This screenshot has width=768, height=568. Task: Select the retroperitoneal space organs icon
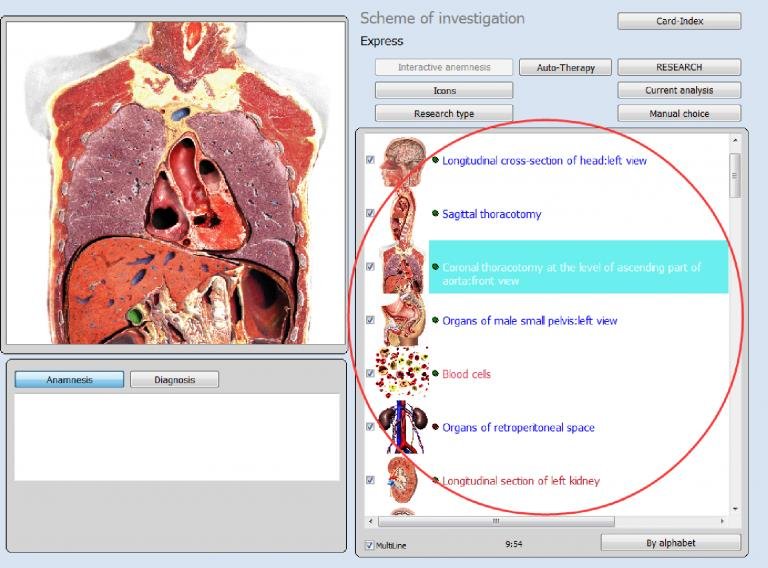click(403, 427)
